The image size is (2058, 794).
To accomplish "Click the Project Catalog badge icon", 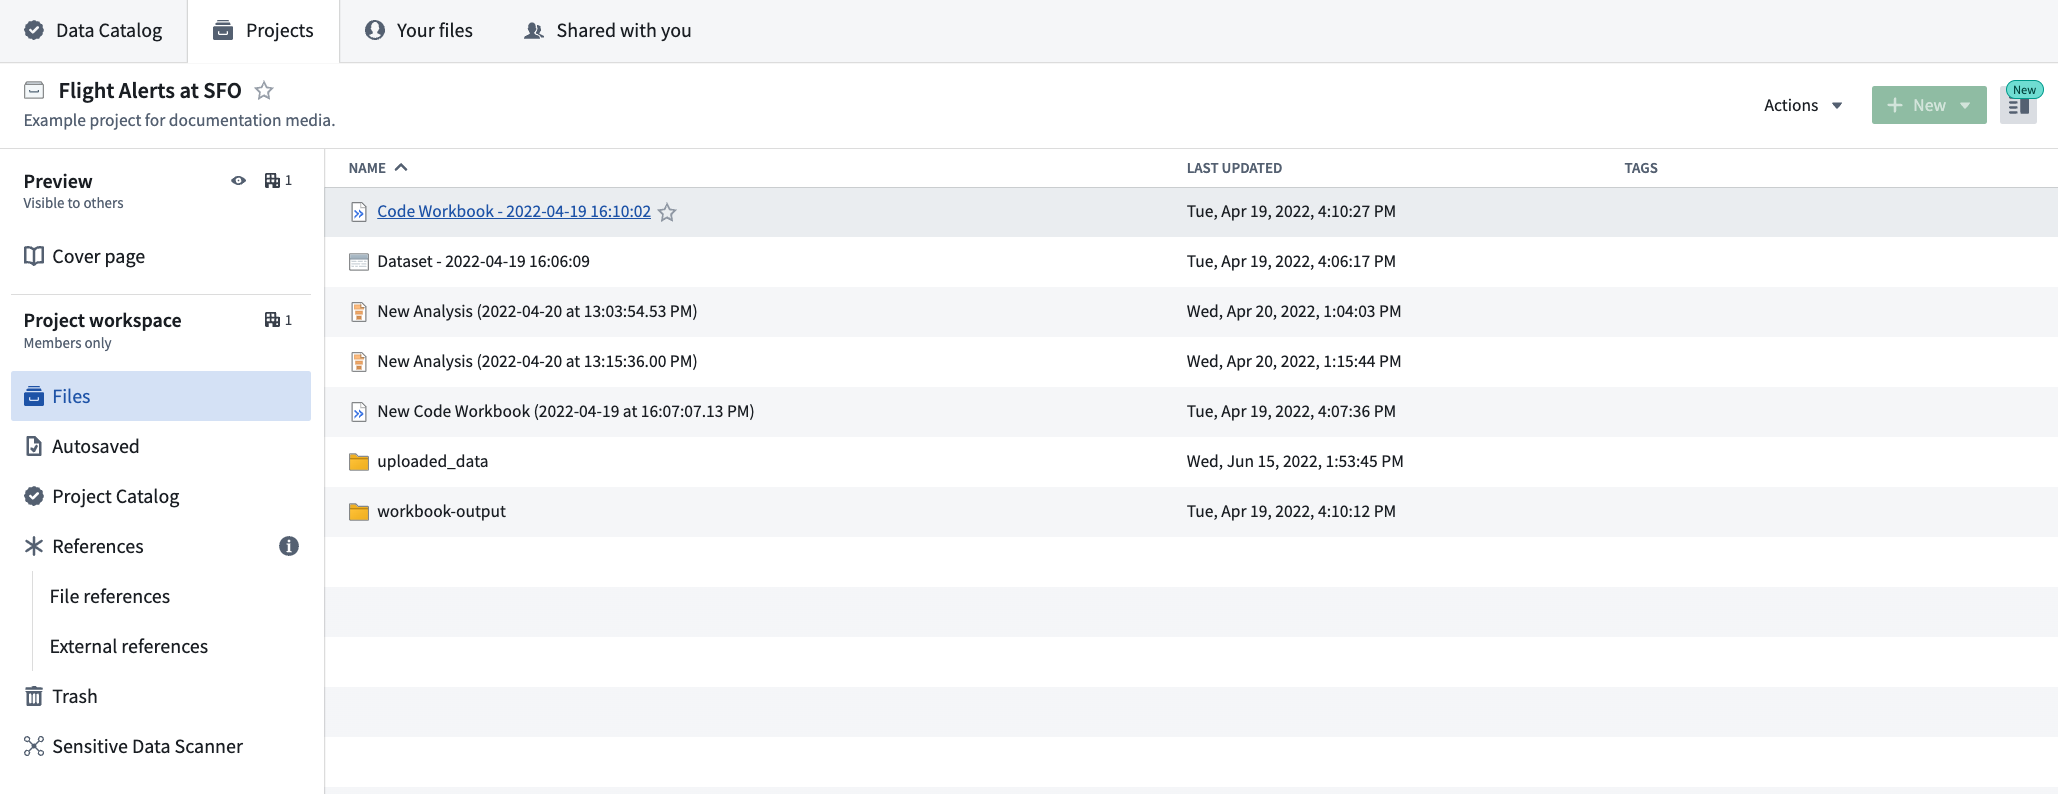I will pyautogui.click(x=34, y=496).
